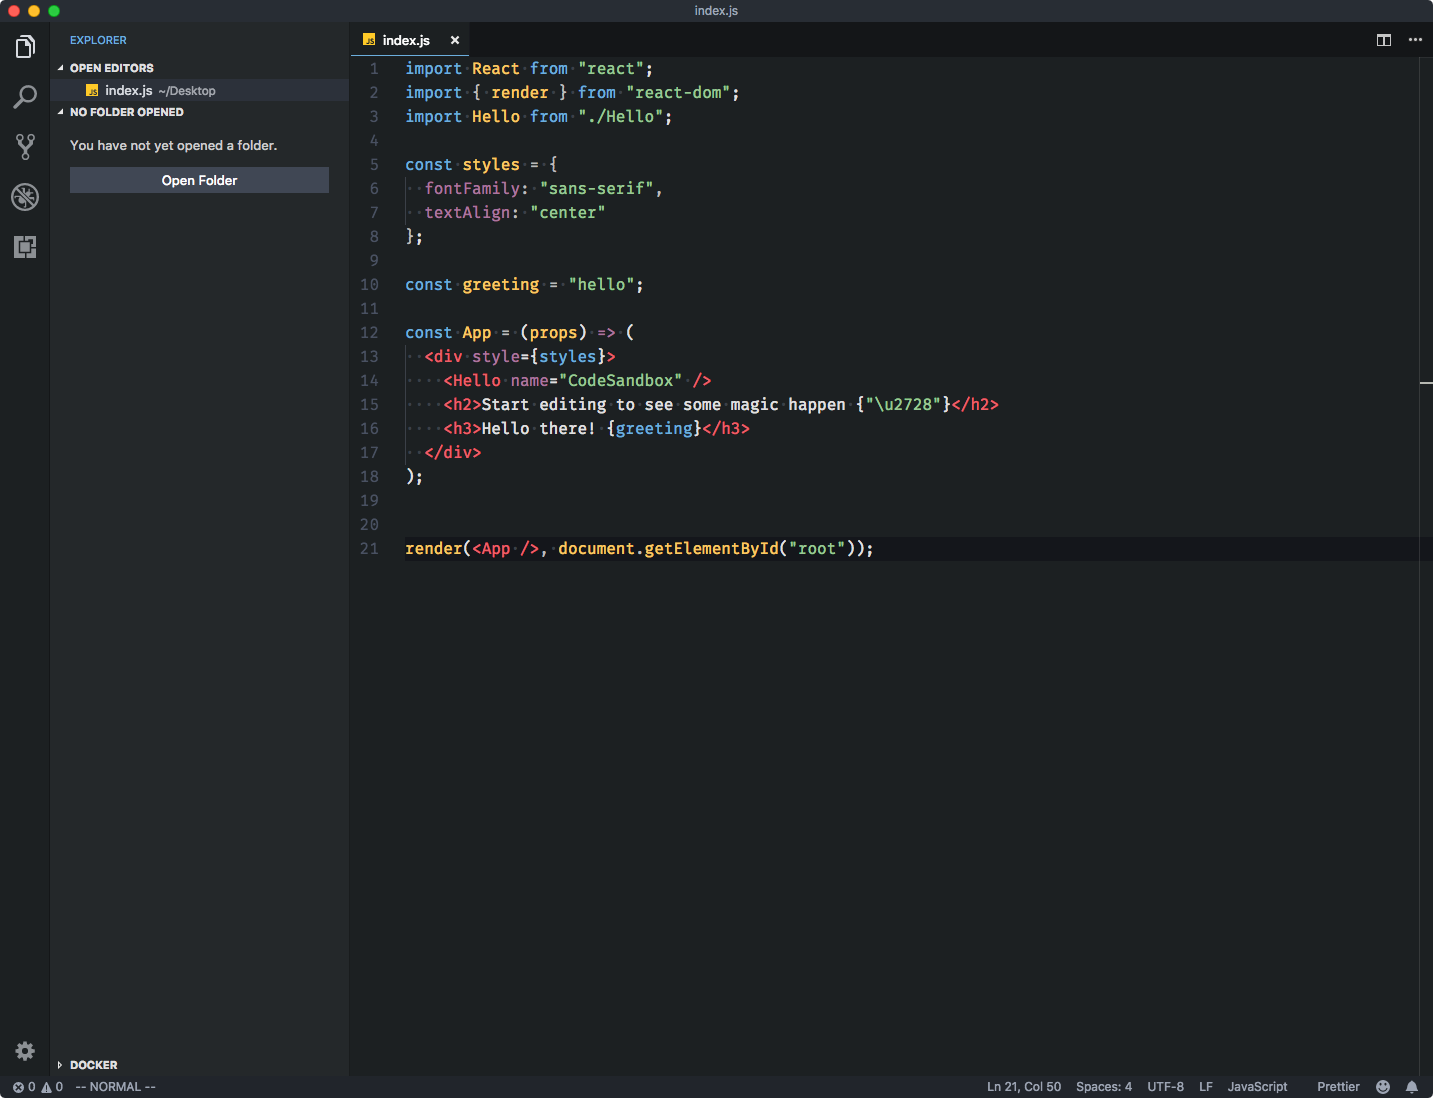Click Prettier in the status bar
This screenshot has height=1098, width=1433.
pos(1338,1087)
